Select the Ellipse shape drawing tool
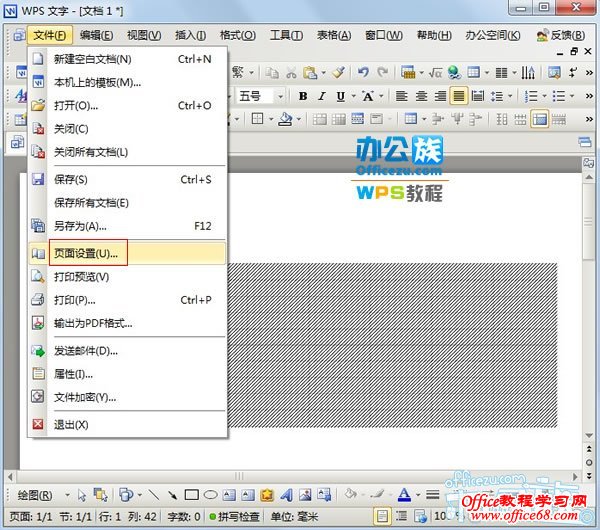The width and height of the screenshot is (600, 530). tap(211, 494)
